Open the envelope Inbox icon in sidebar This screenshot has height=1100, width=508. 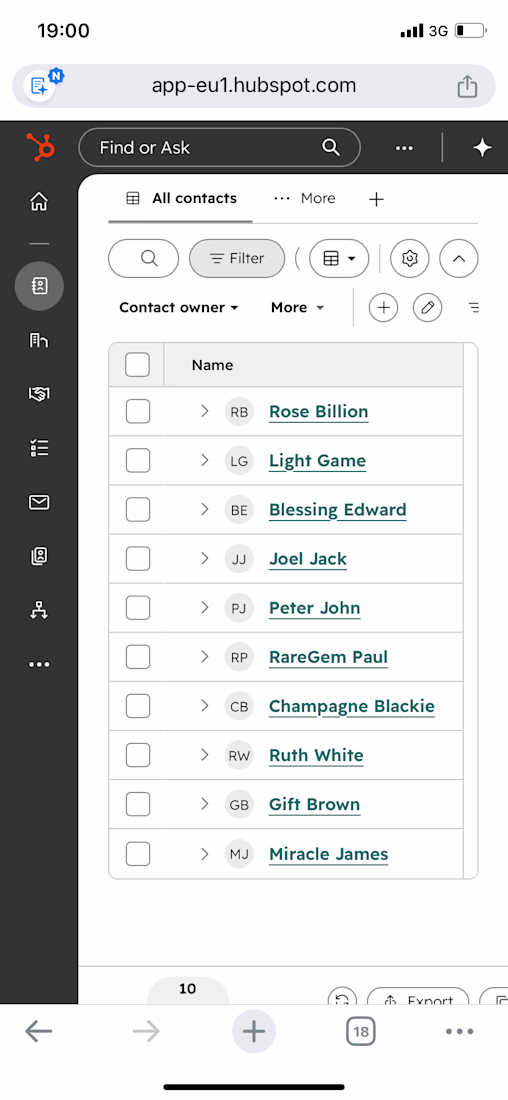[x=39, y=502]
